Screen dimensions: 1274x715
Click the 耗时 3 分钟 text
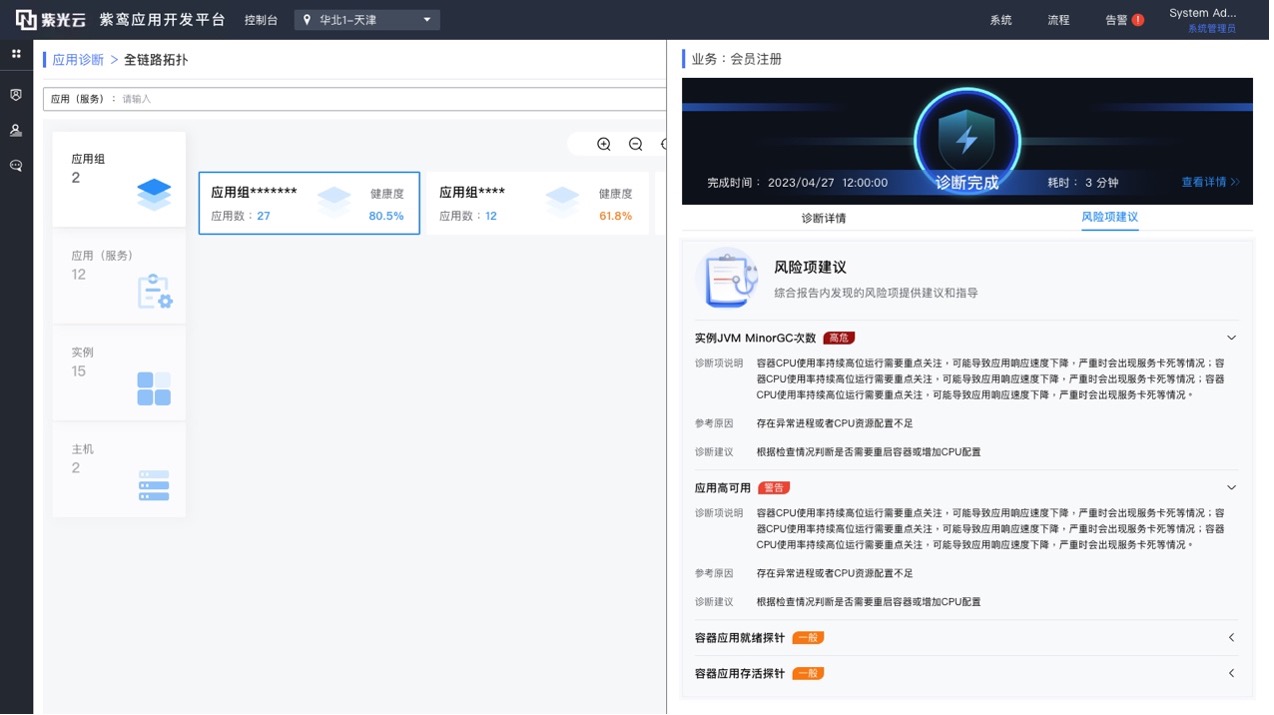tap(1087, 184)
